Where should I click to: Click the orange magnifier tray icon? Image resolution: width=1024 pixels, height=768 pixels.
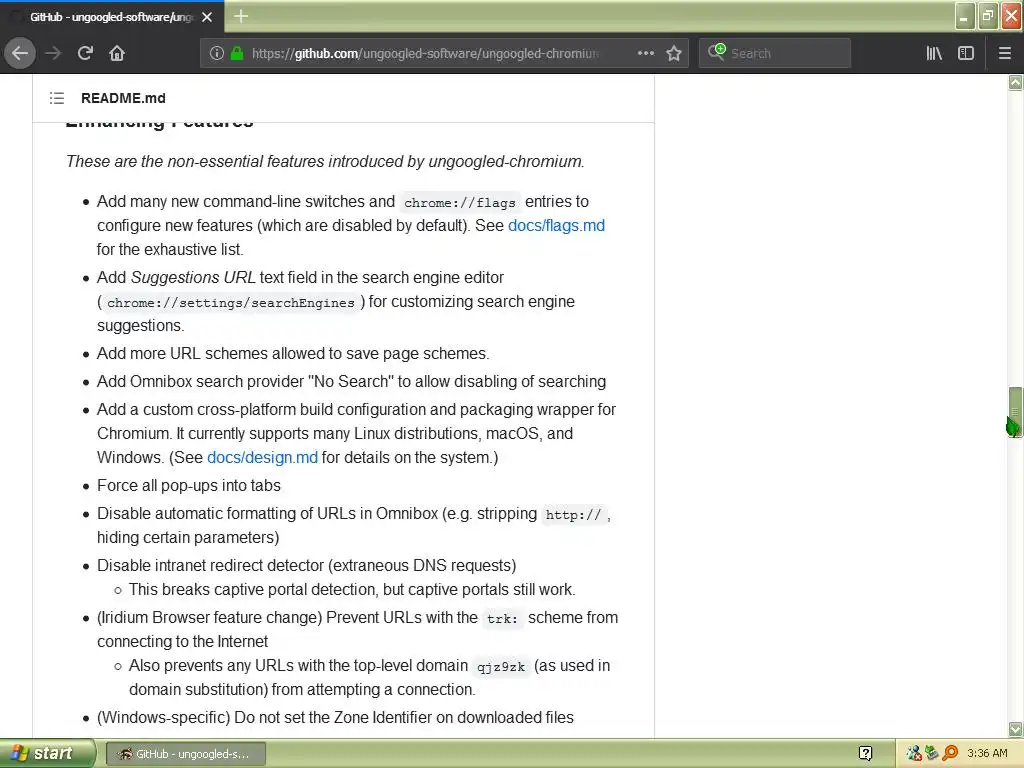pyautogui.click(x=950, y=753)
